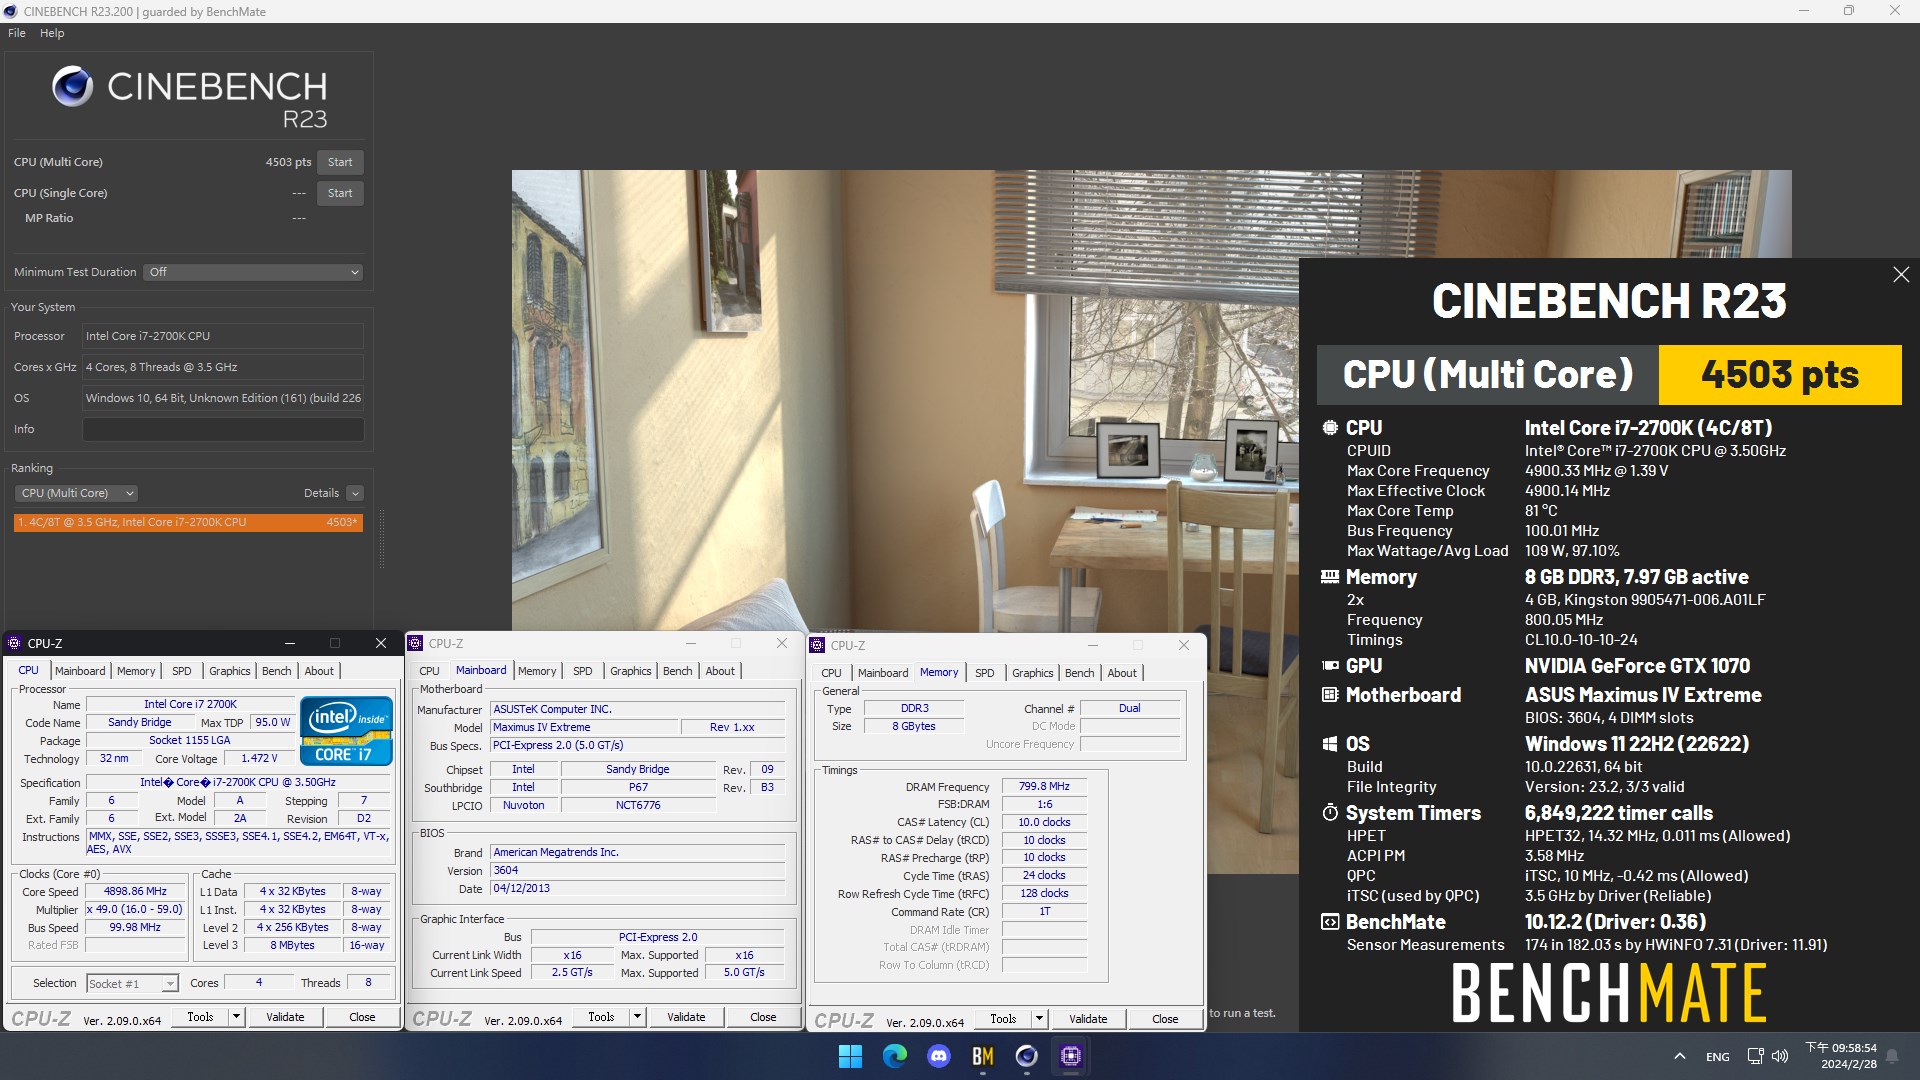Image resolution: width=1920 pixels, height=1080 pixels.
Task: Open SPD tab in Mainboard CPU-Z window
Action: click(583, 671)
